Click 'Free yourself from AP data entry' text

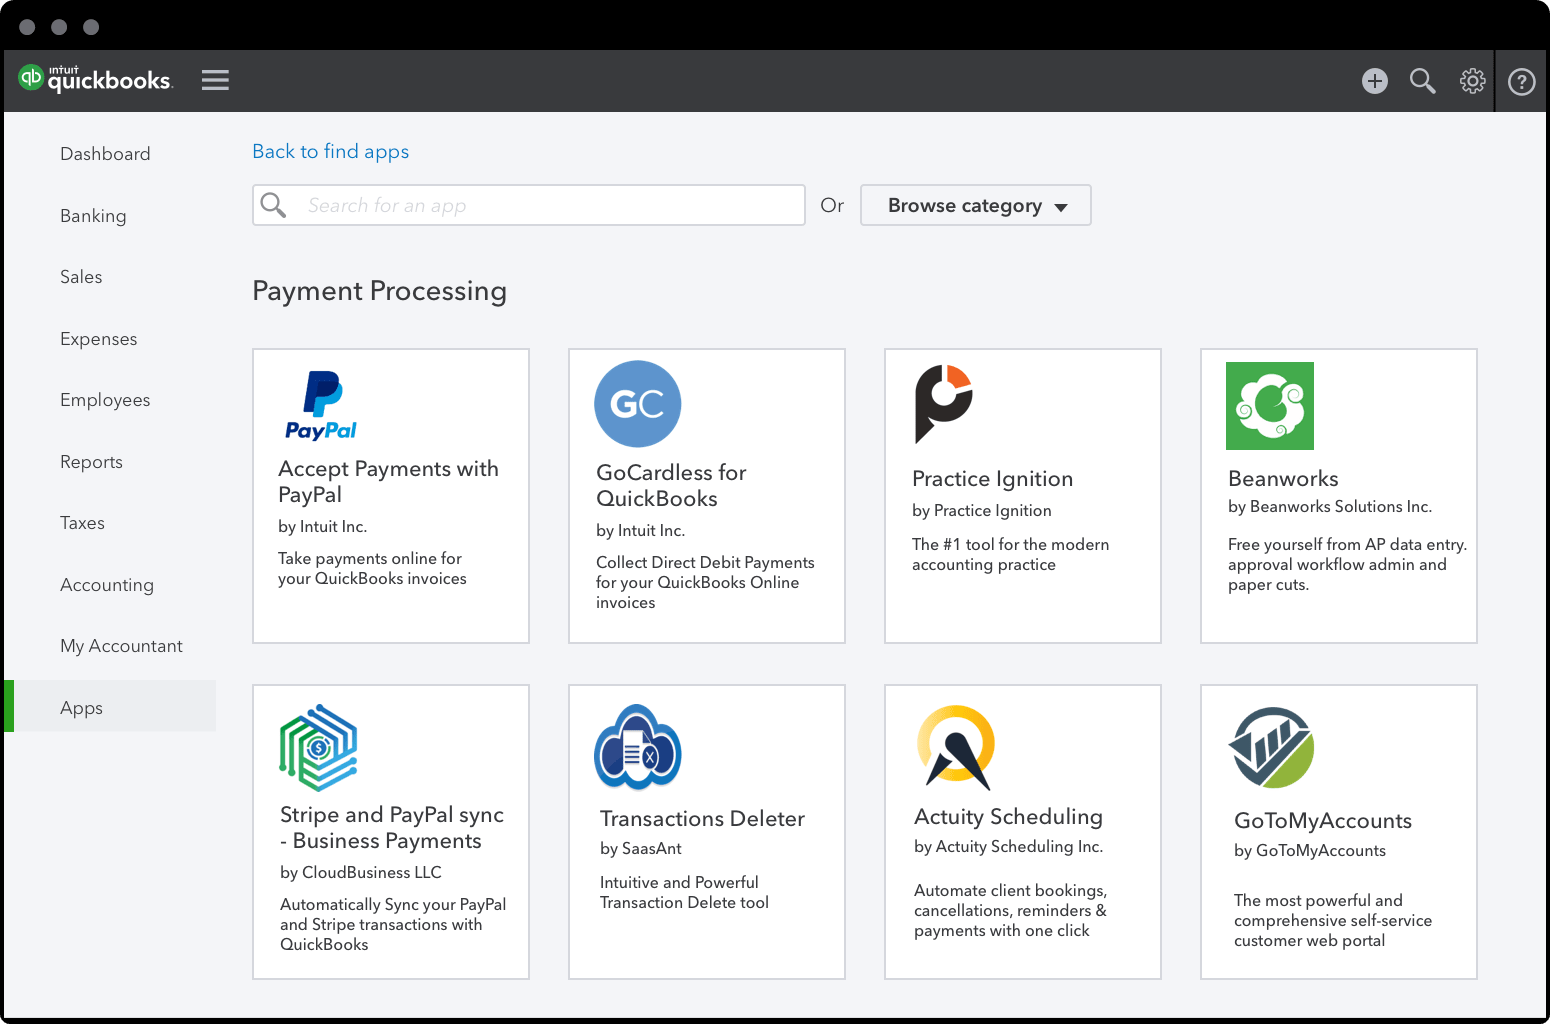[x=1347, y=565]
